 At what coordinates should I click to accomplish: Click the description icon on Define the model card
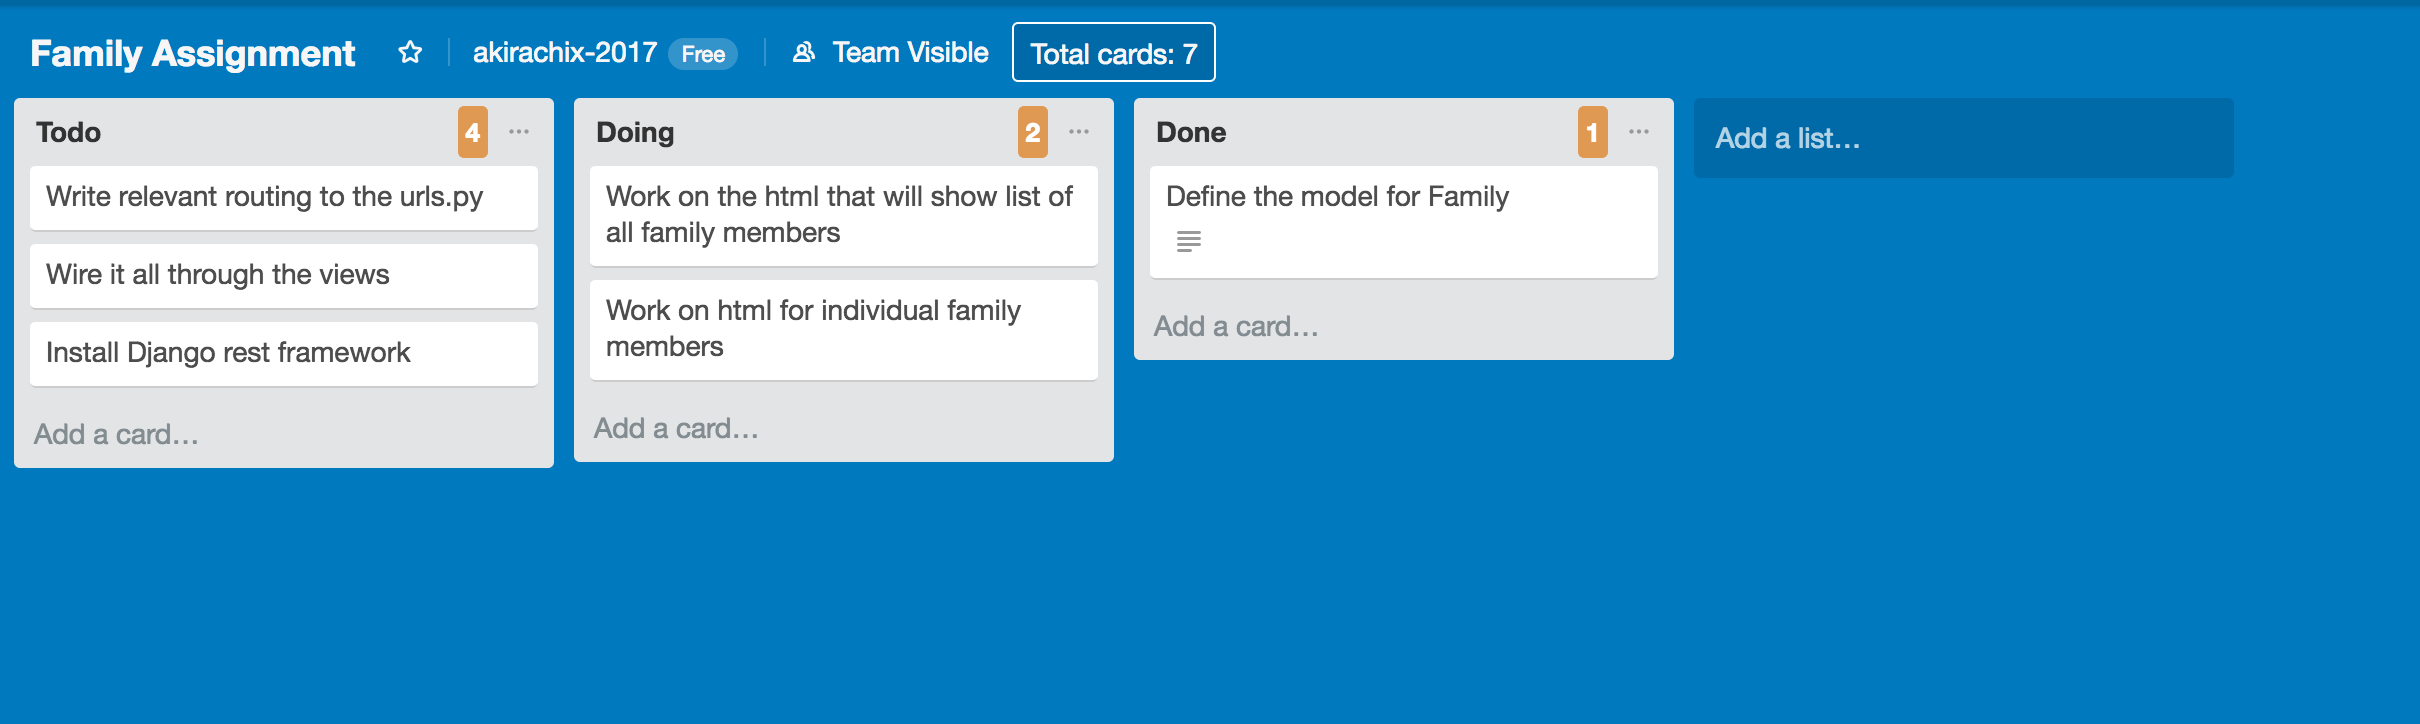click(1188, 241)
